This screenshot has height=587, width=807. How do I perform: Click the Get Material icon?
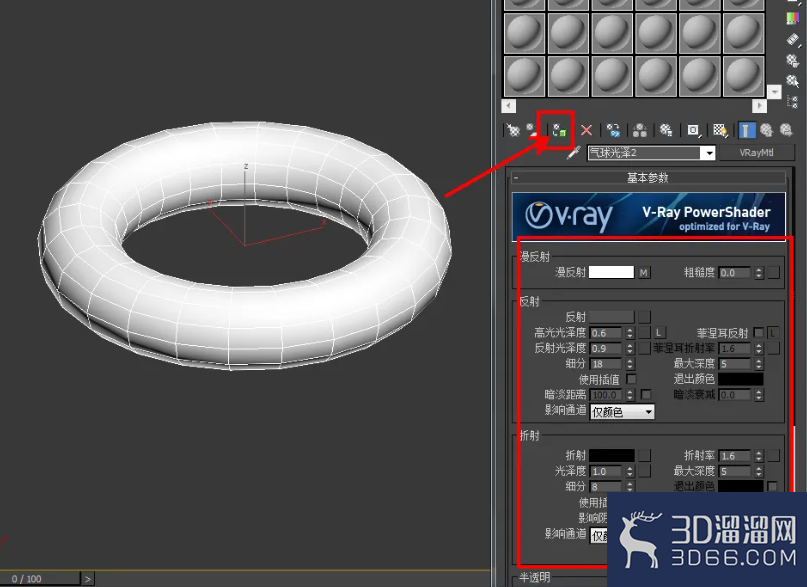(513, 130)
